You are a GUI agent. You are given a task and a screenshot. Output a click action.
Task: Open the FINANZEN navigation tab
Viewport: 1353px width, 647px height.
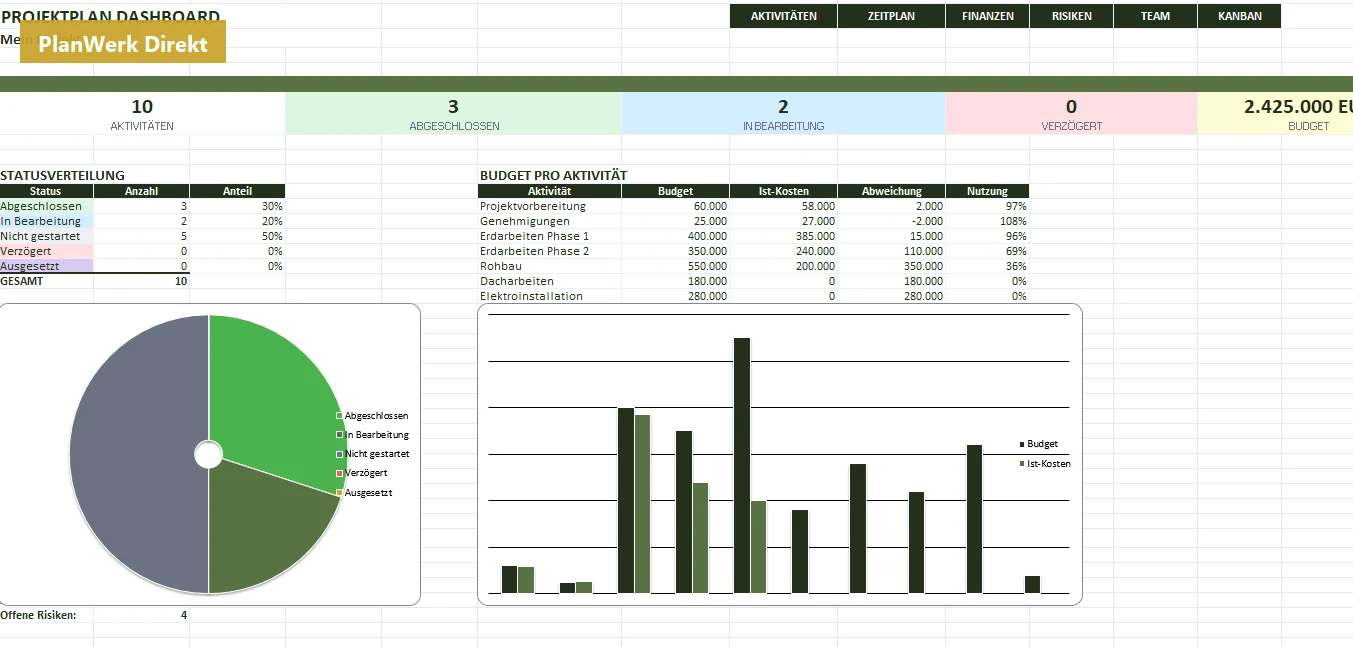pos(987,16)
